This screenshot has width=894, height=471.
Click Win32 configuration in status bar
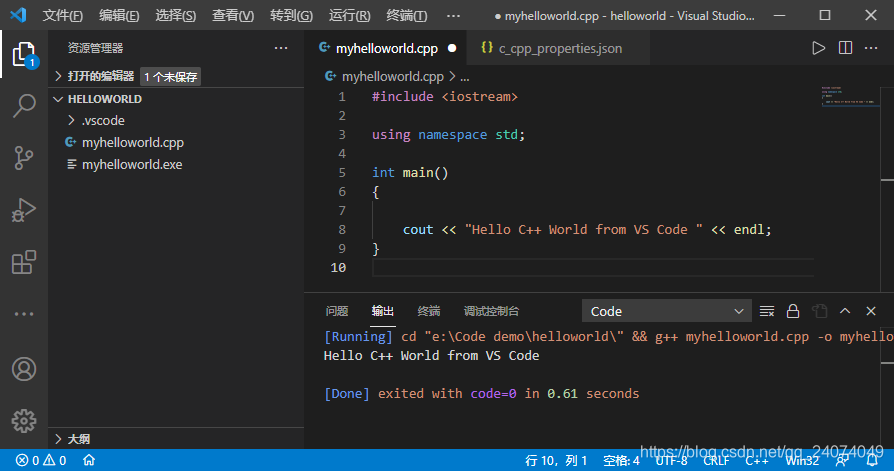coord(802,460)
